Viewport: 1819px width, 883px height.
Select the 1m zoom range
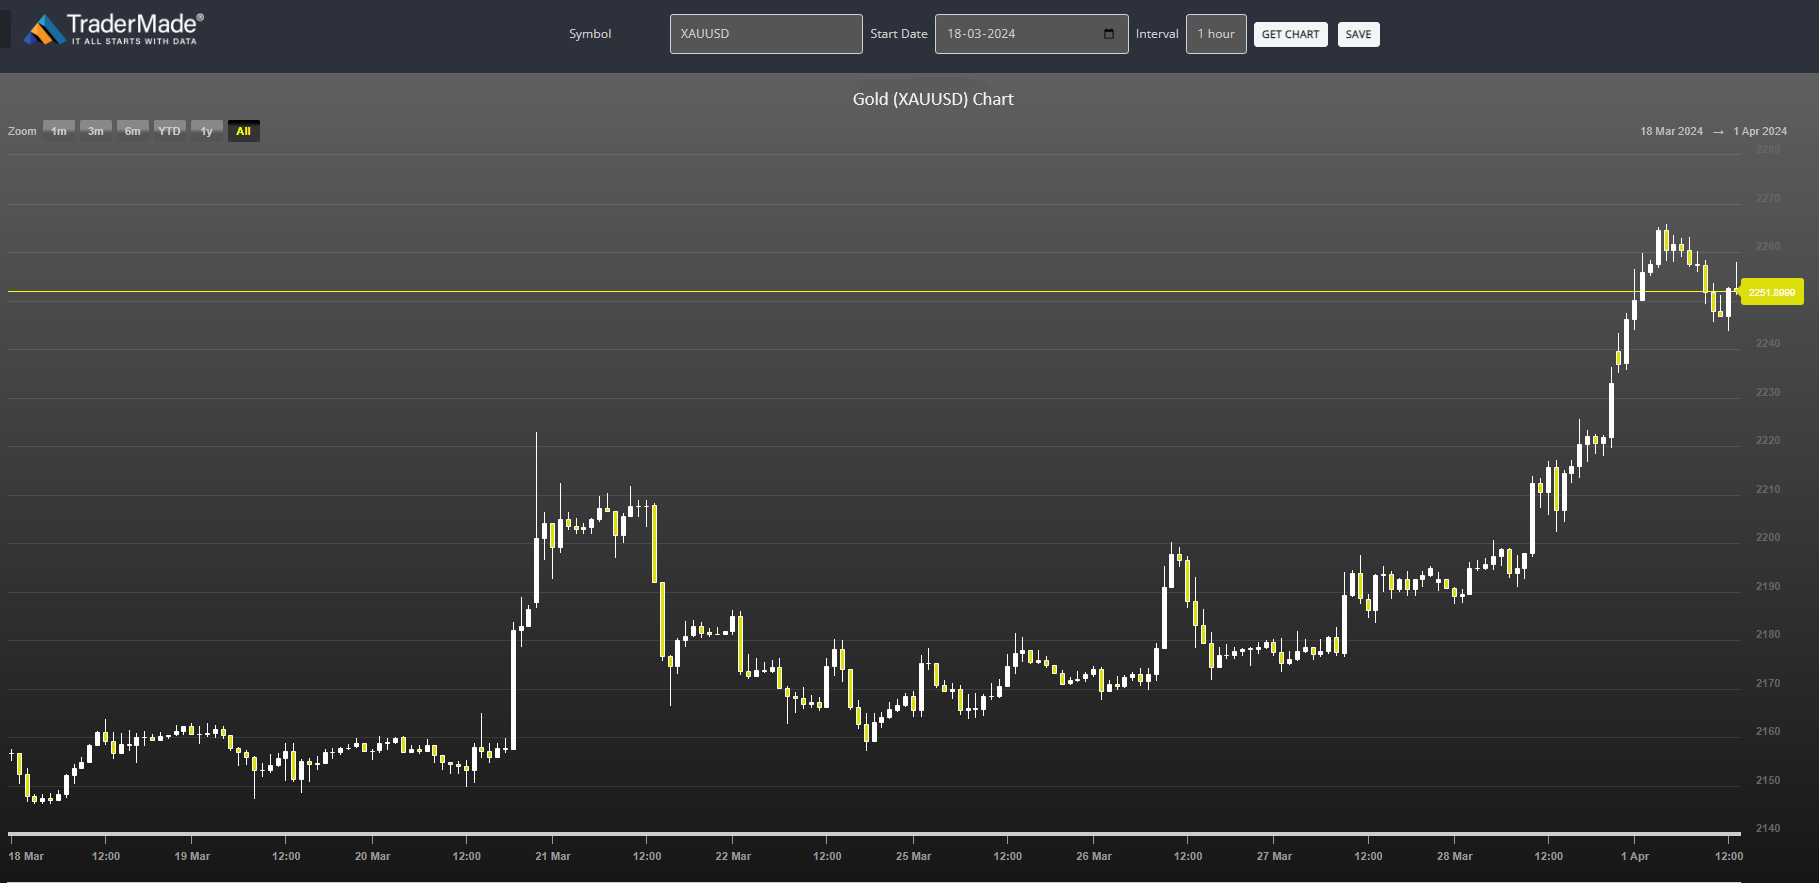(x=59, y=131)
